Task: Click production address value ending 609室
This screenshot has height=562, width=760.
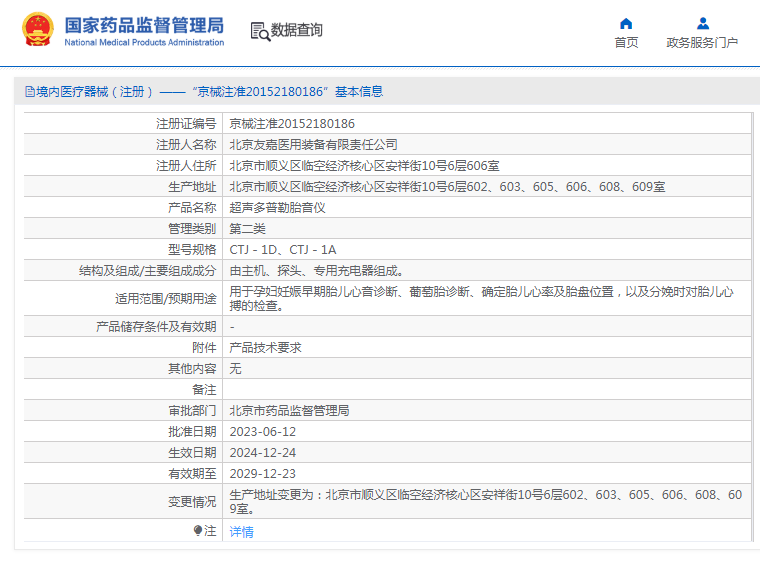Action: 447,187
